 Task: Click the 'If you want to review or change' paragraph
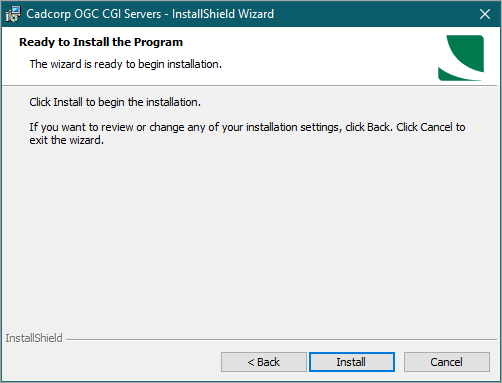coord(247,133)
